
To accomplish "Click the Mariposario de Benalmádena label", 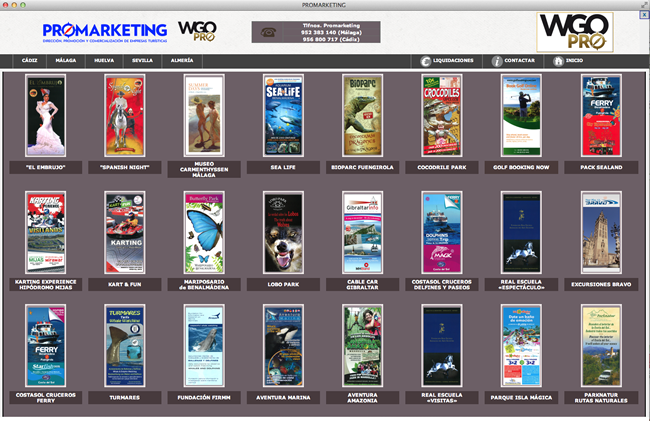I will 204,284.
